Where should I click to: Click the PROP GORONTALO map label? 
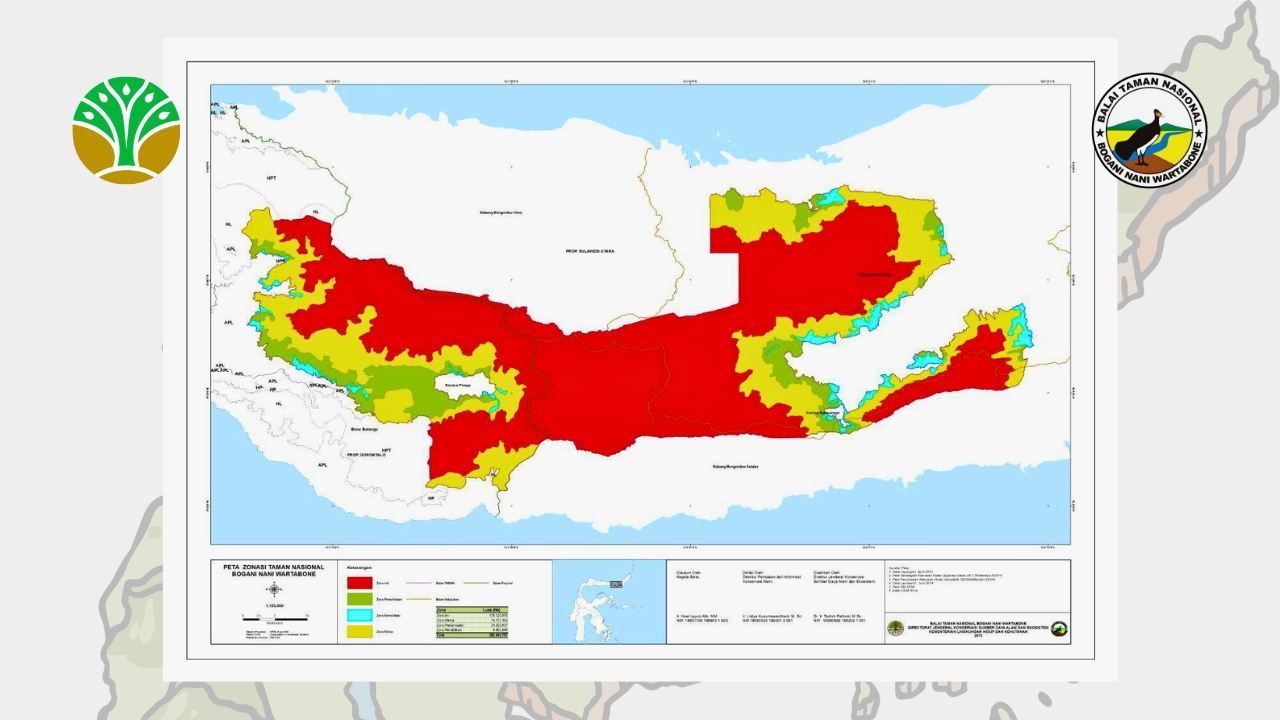367,456
